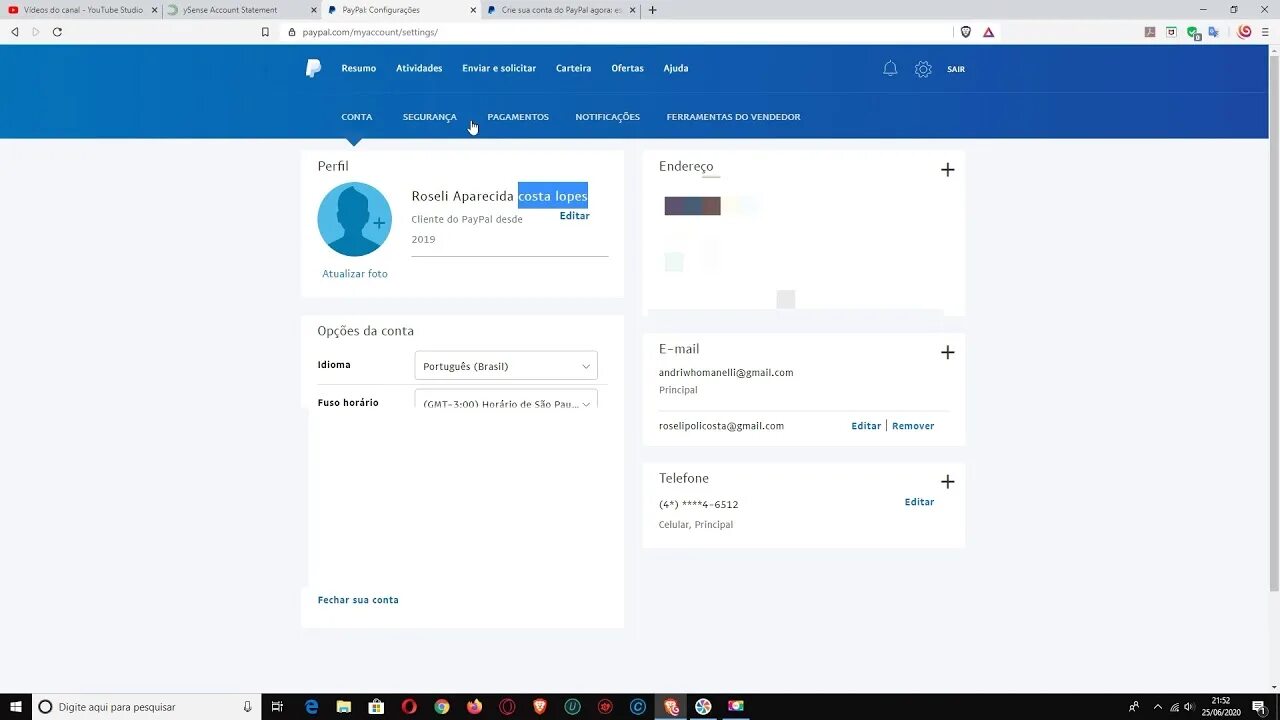
Task: Open Atividades in top navigation
Action: (x=419, y=68)
